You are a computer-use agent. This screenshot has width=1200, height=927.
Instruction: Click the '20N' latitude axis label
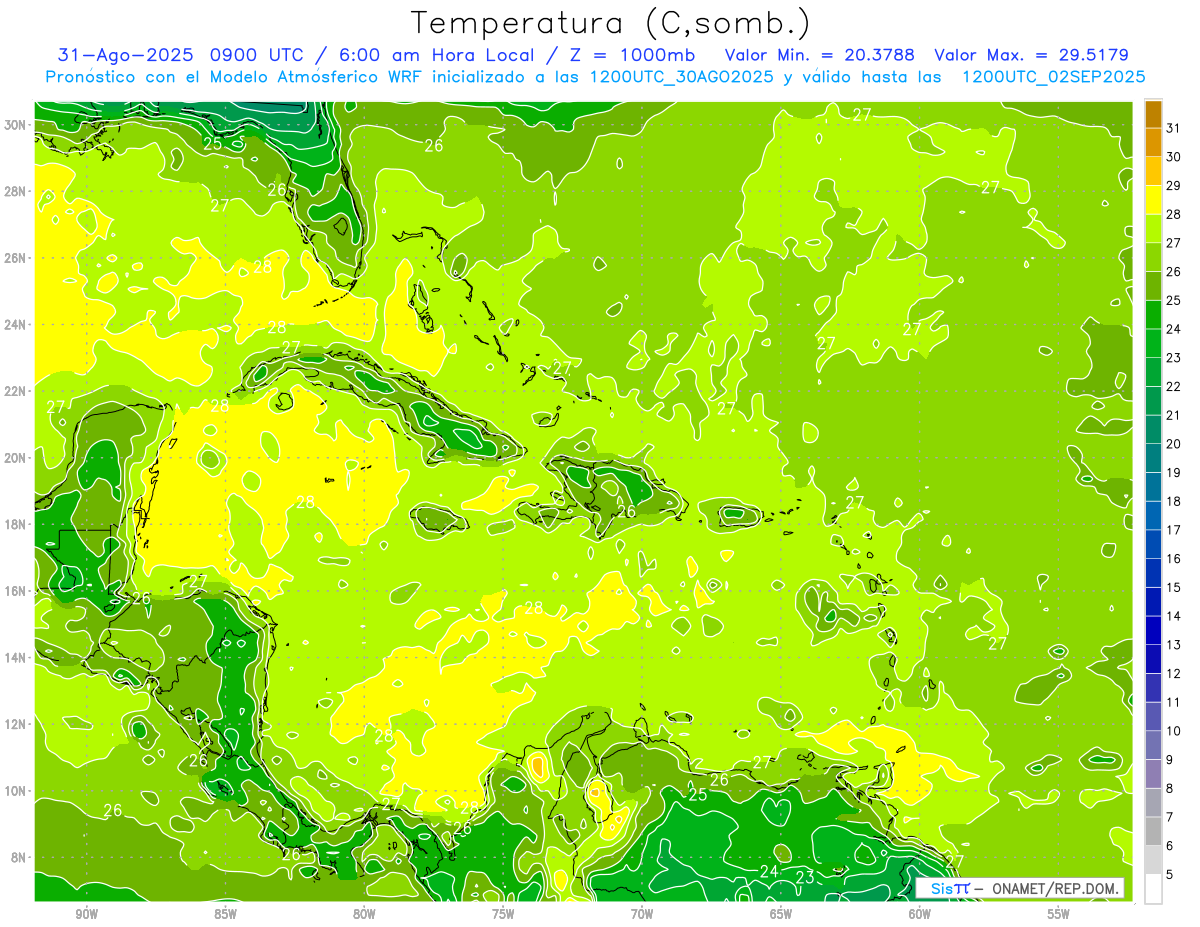pos(15,457)
